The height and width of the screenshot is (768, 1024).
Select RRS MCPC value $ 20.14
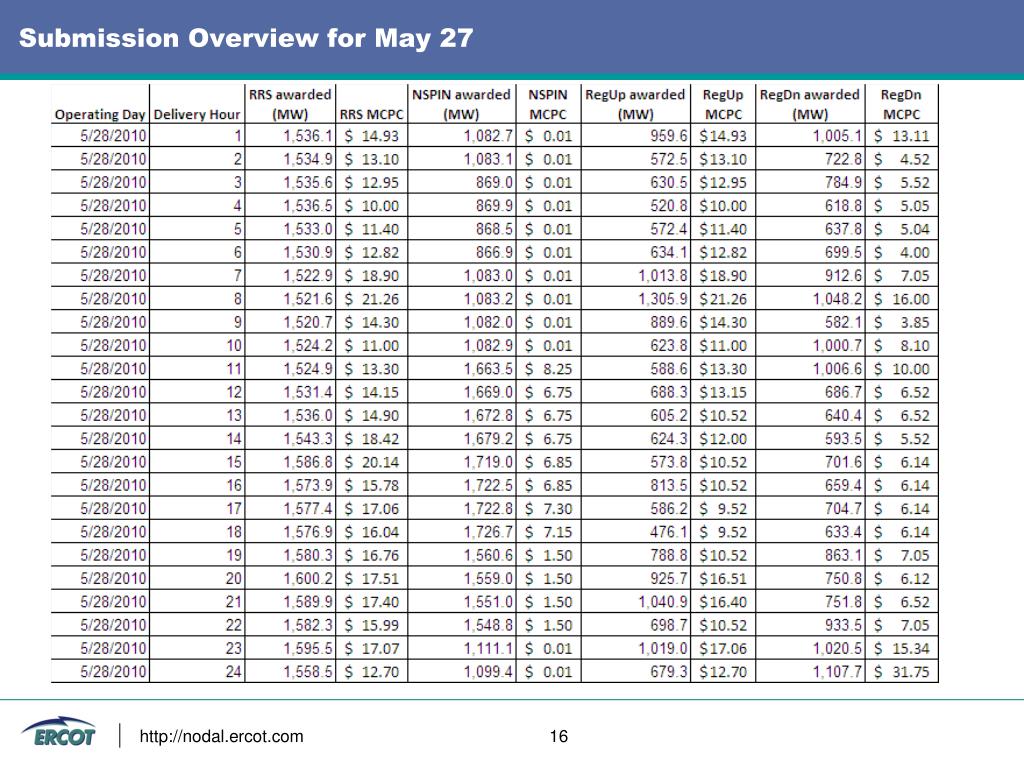click(x=372, y=462)
